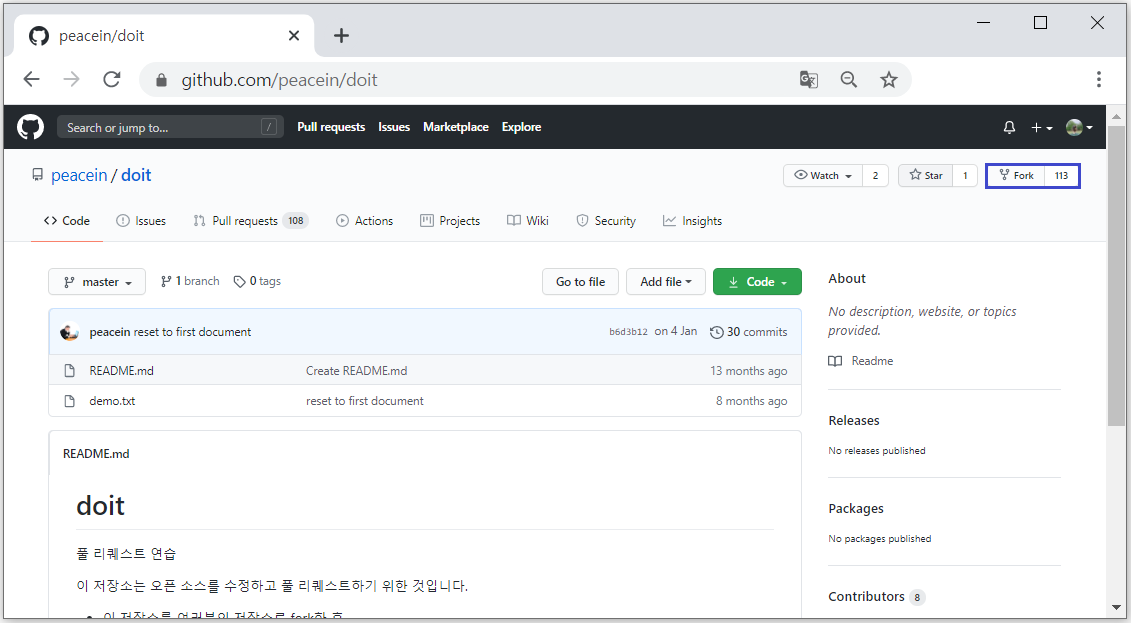Click the stargazers count 1
Screen dimensions: 1131x623
pyautogui.click(x=965, y=175)
